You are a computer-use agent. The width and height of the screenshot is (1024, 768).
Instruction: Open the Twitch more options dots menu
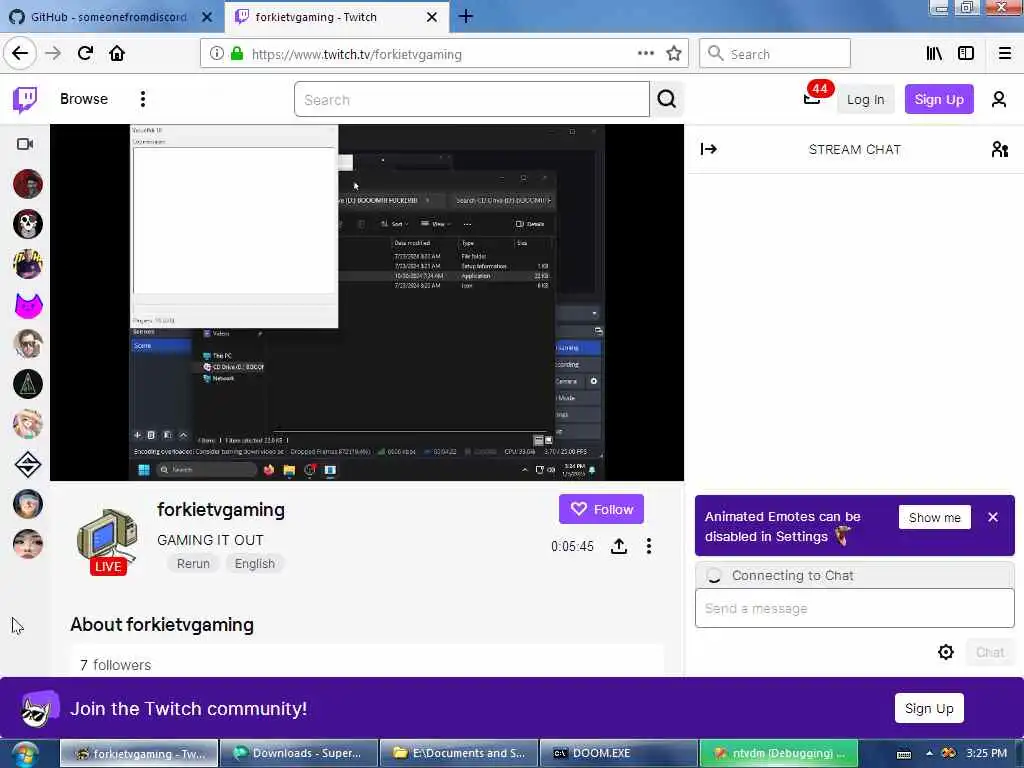click(x=142, y=99)
